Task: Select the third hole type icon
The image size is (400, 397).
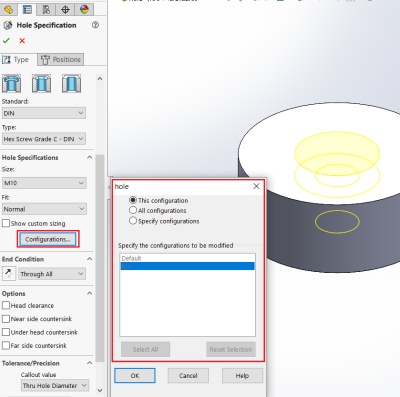Action: pos(71,83)
